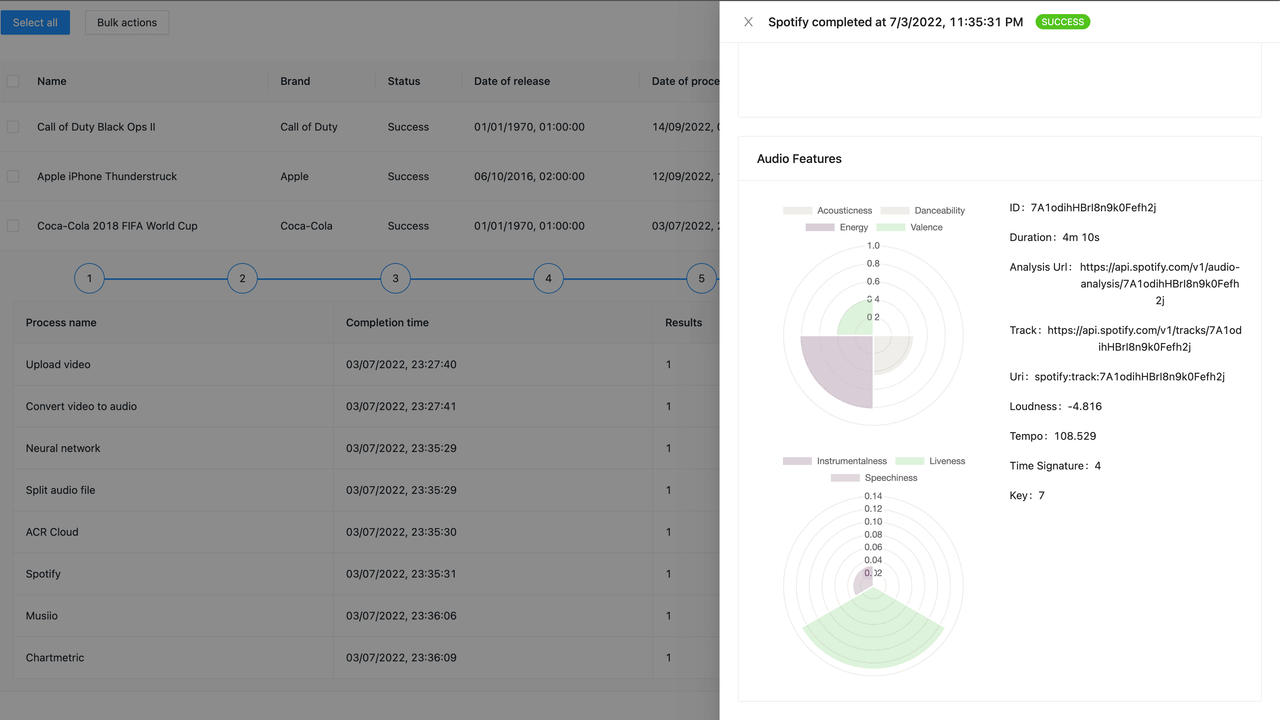Hide the Energy series in chart

pyautogui.click(x=837, y=228)
